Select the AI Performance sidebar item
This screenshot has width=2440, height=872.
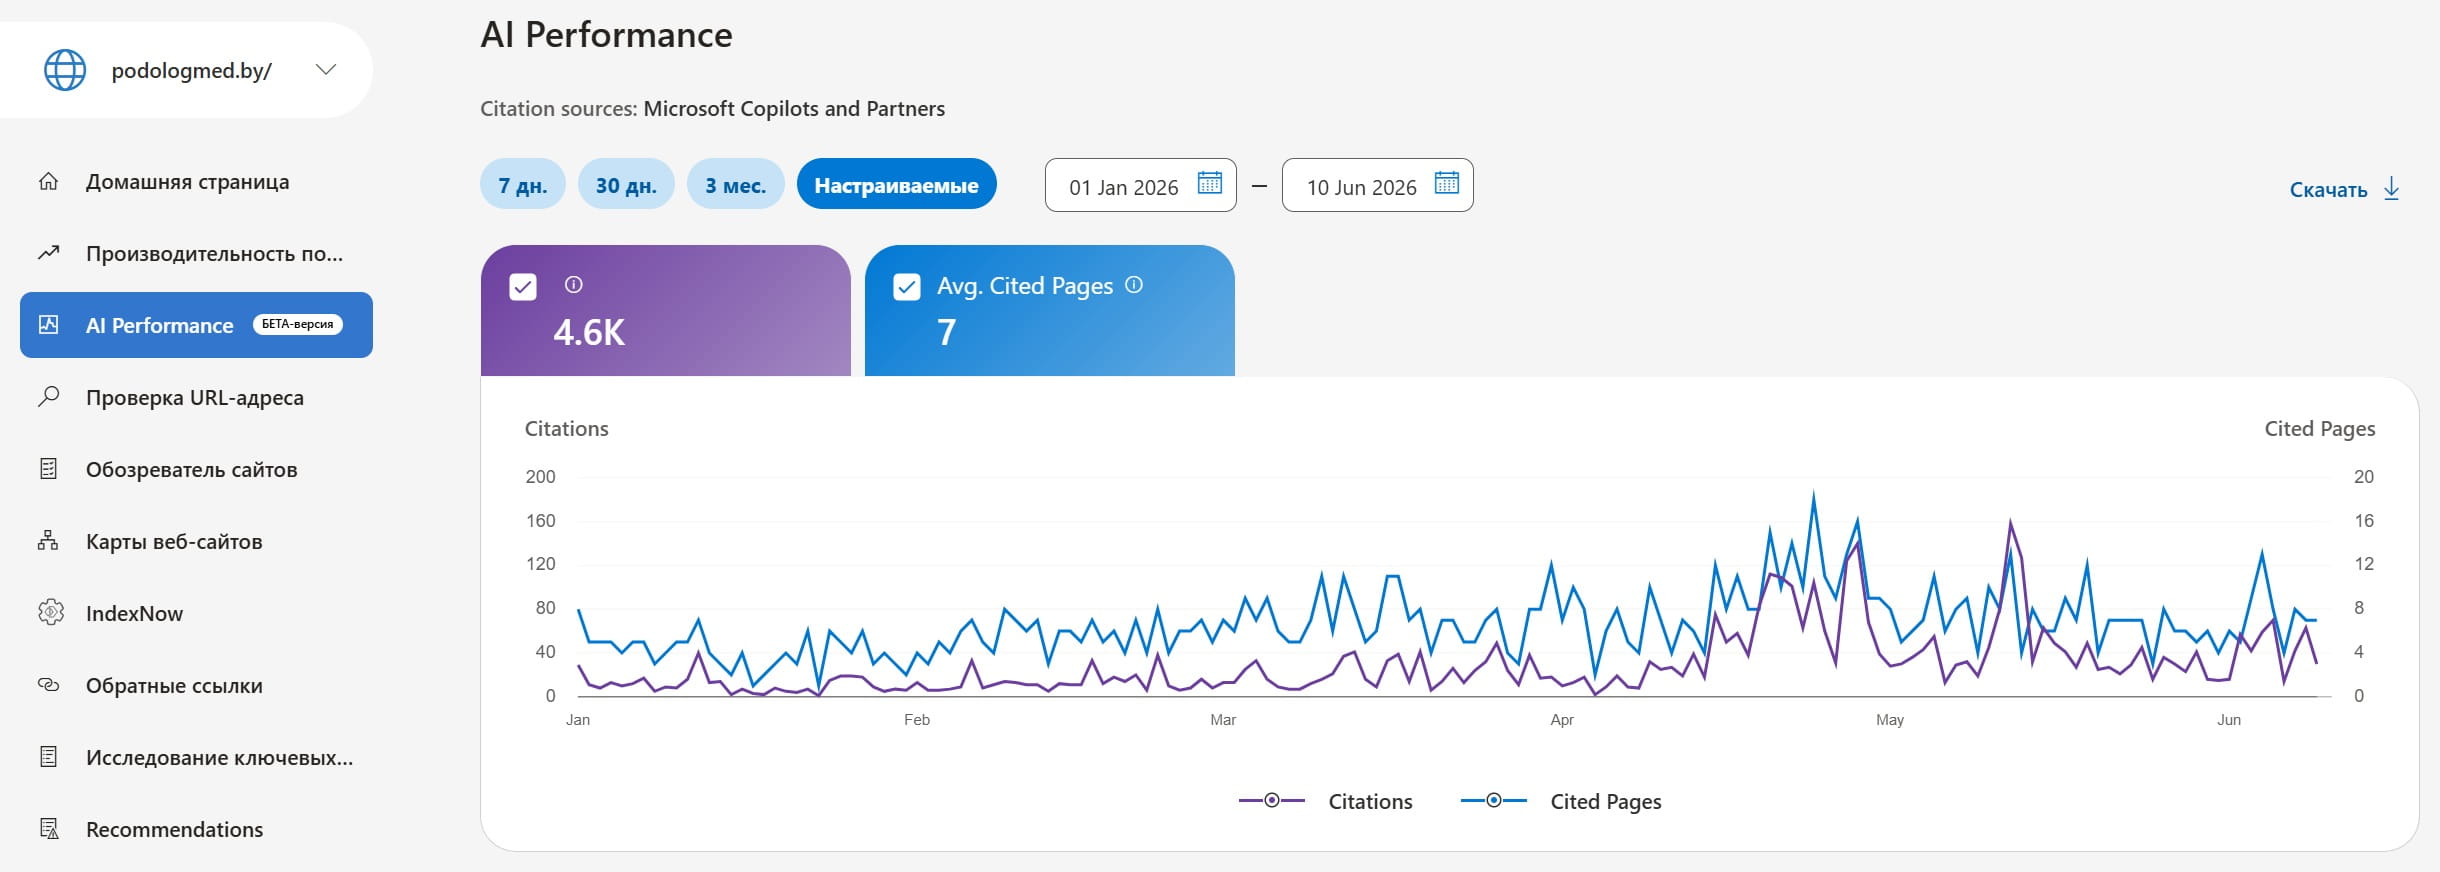[196, 325]
